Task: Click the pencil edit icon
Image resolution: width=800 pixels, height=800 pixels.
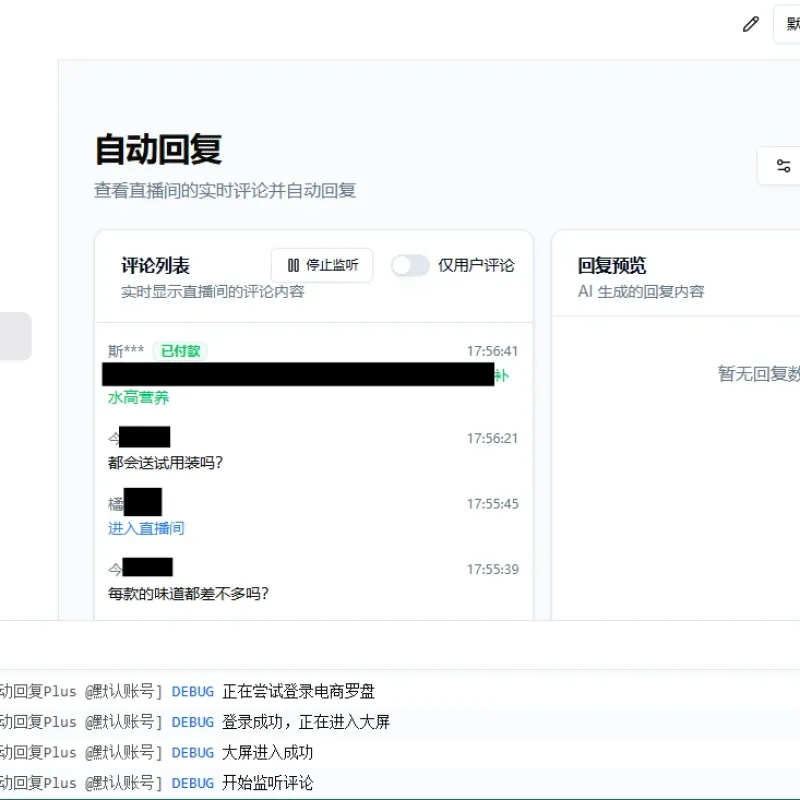Action: pyautogui.click(x=751, y=24)
